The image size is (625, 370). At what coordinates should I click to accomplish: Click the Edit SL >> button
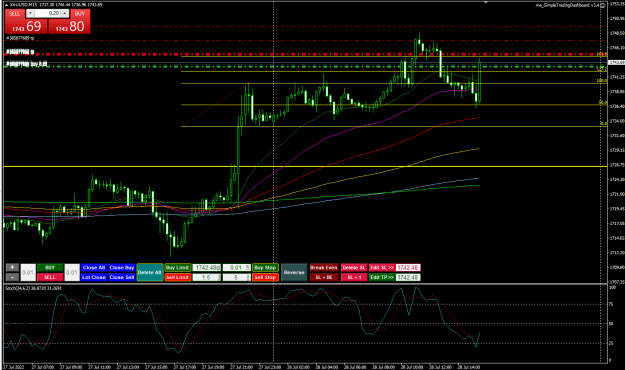tap(382, 268)
